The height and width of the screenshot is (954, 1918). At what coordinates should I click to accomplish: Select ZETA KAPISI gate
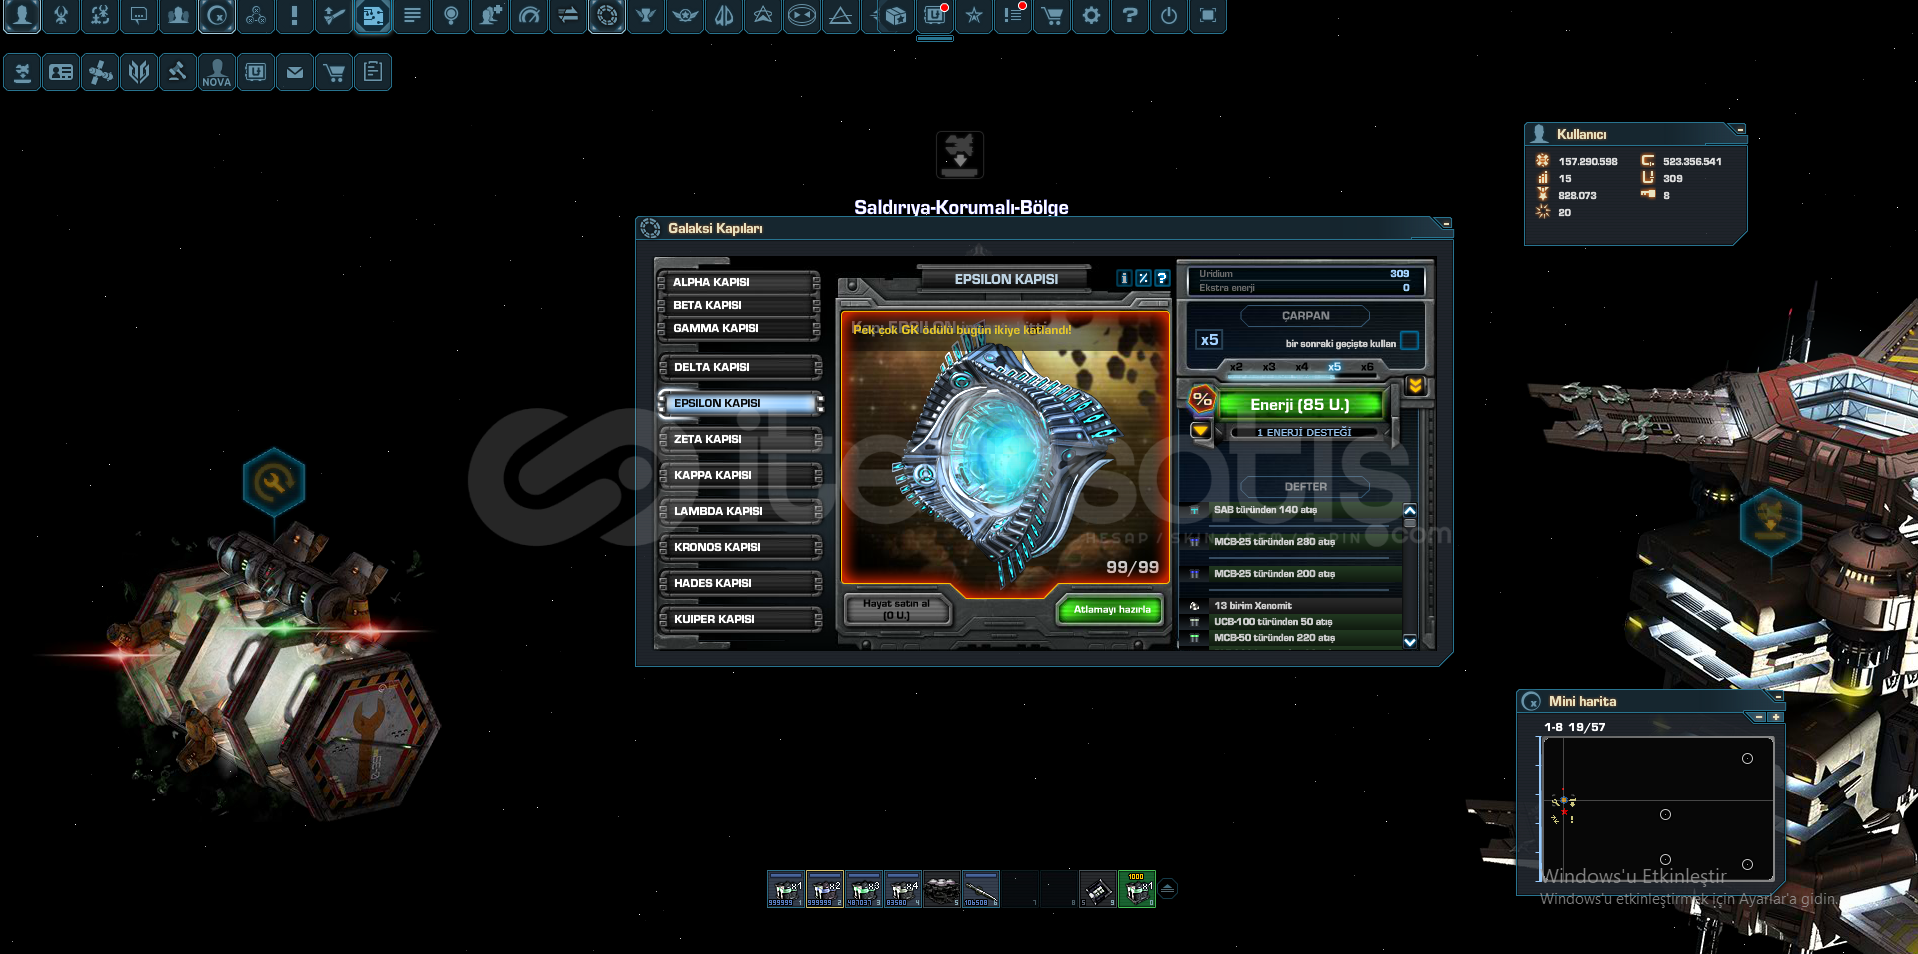coord(740,439)
